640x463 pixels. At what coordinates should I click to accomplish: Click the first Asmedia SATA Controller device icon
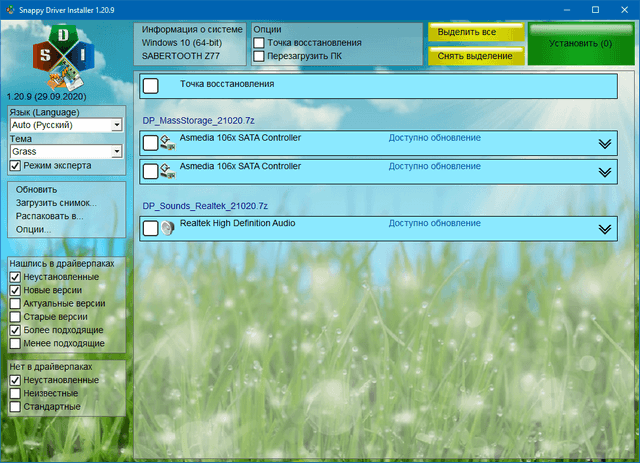pos(168,144)
